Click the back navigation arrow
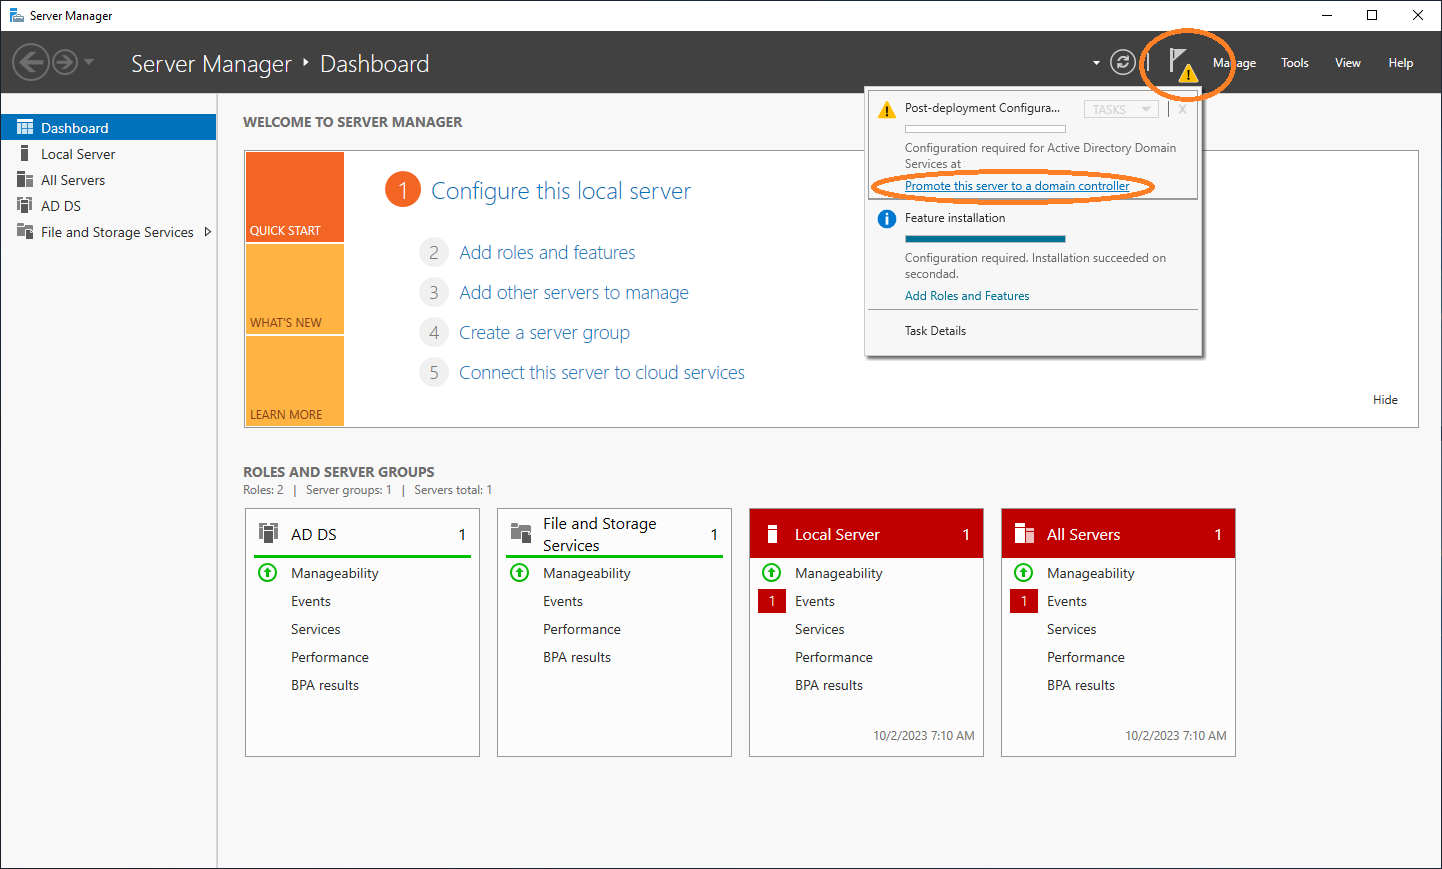This screenshot has height=869, width=1442. 31,62
